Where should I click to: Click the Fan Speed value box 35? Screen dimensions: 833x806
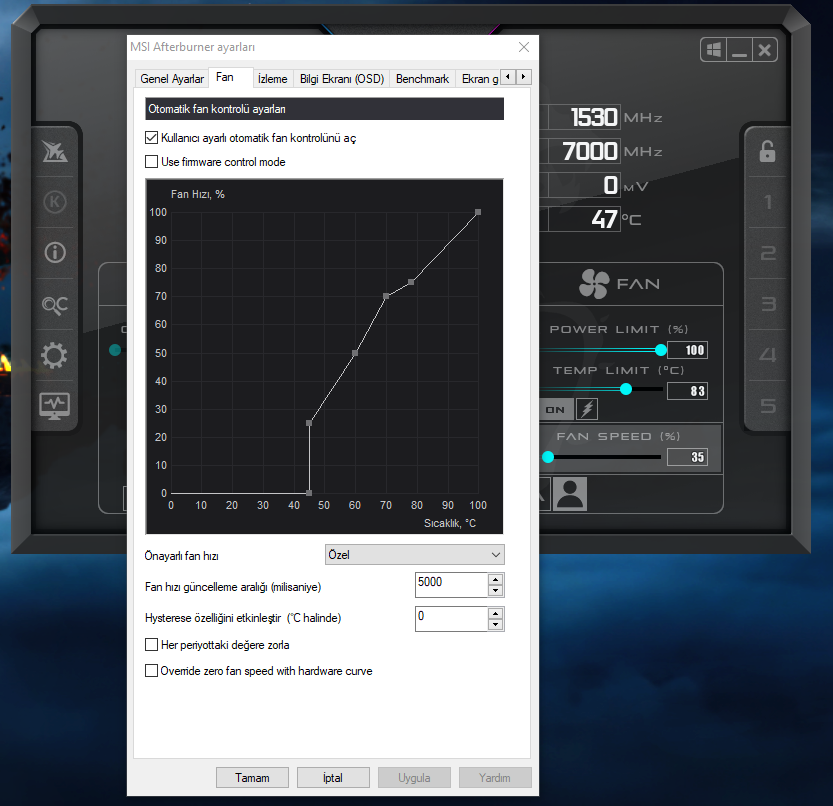(687, 457)
